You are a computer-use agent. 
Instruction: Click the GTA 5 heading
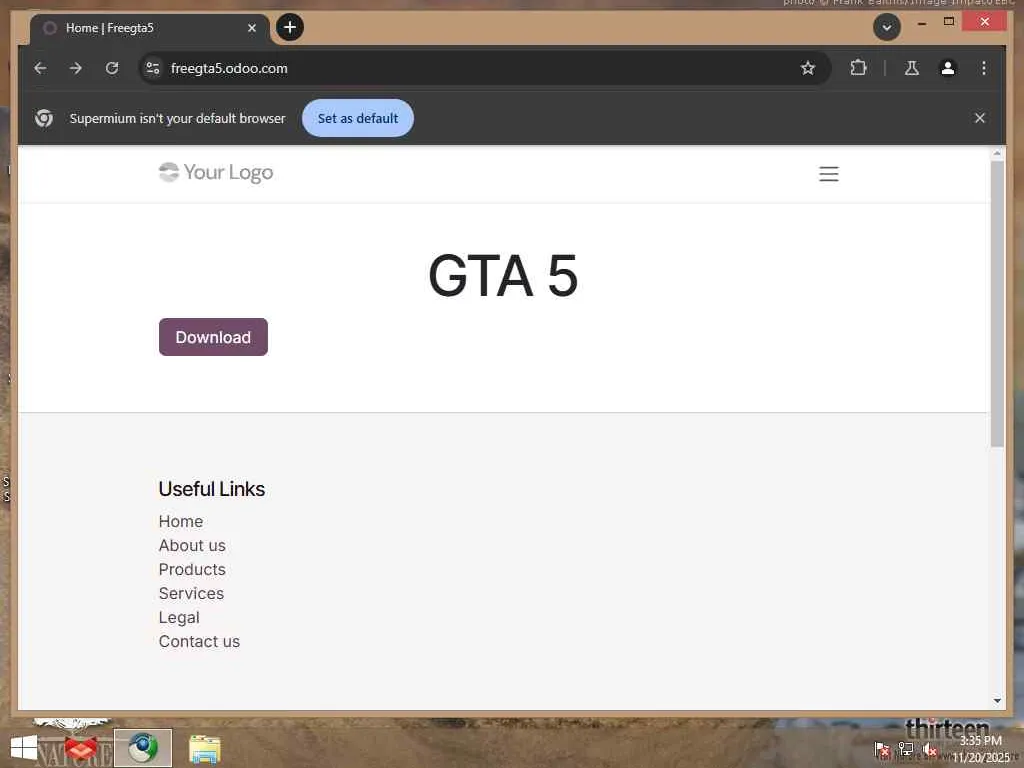tap(503, 275)
